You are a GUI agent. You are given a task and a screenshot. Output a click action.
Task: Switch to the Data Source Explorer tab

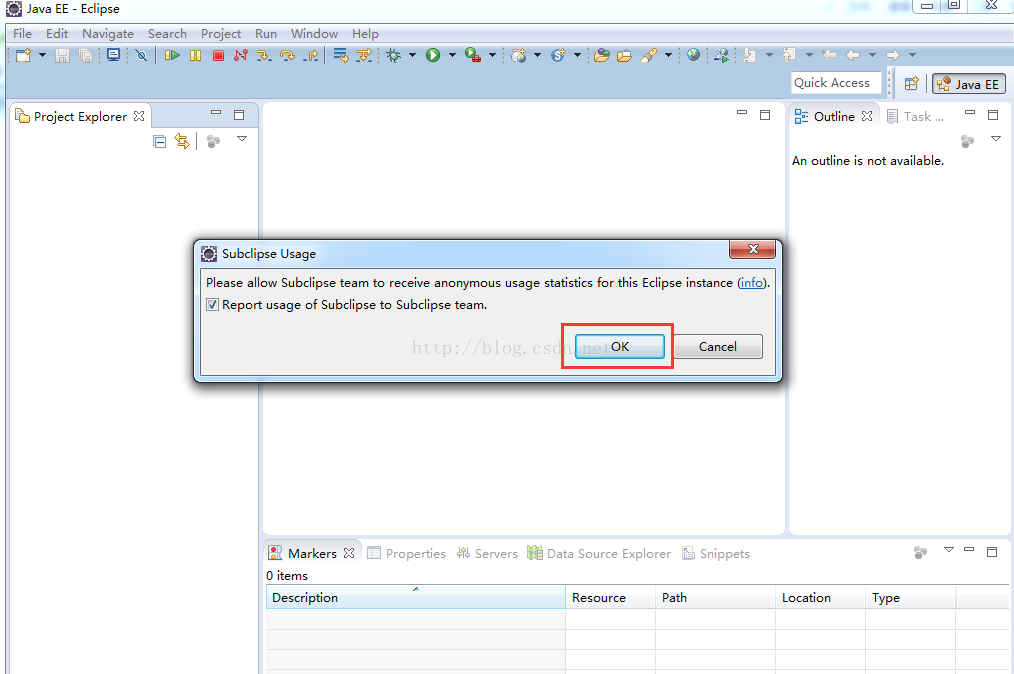(599, 554)
